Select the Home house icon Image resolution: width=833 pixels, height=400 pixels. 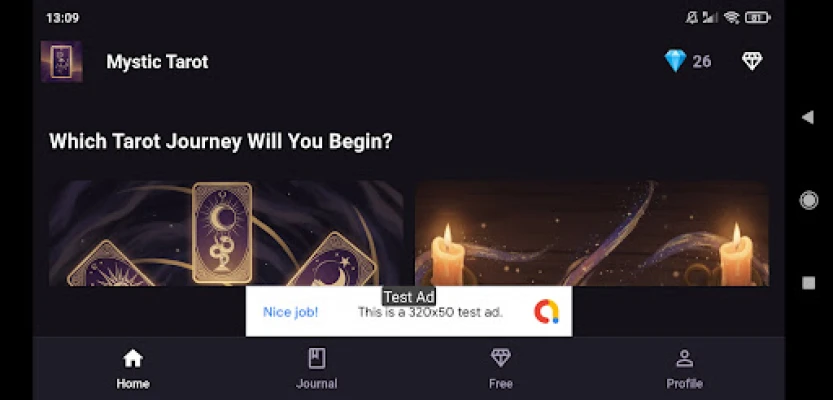tap(133, 359)
